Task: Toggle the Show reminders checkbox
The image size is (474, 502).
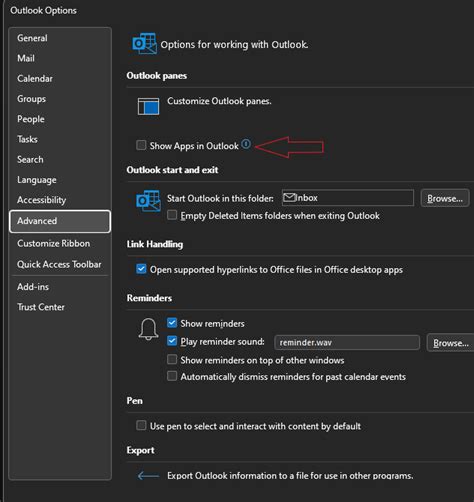Action: (172, 323)
